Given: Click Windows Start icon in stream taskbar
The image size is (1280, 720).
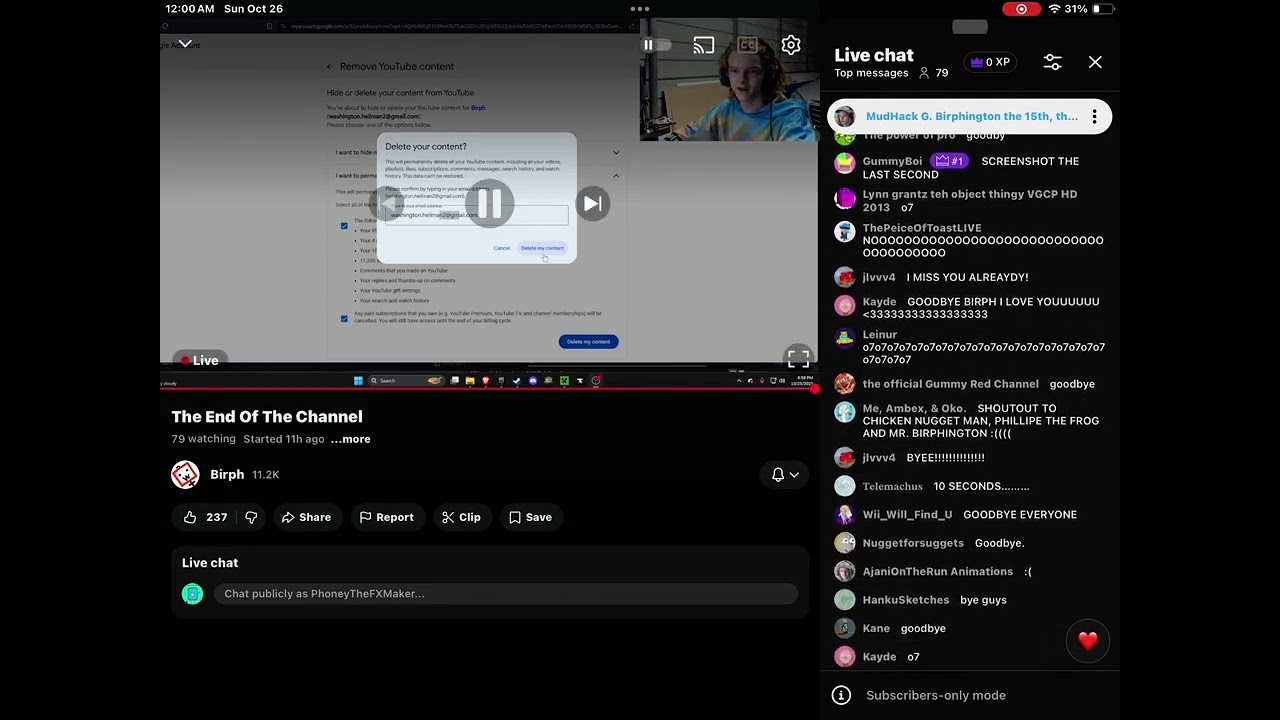Looking at the screenshot, I should 358,380.
